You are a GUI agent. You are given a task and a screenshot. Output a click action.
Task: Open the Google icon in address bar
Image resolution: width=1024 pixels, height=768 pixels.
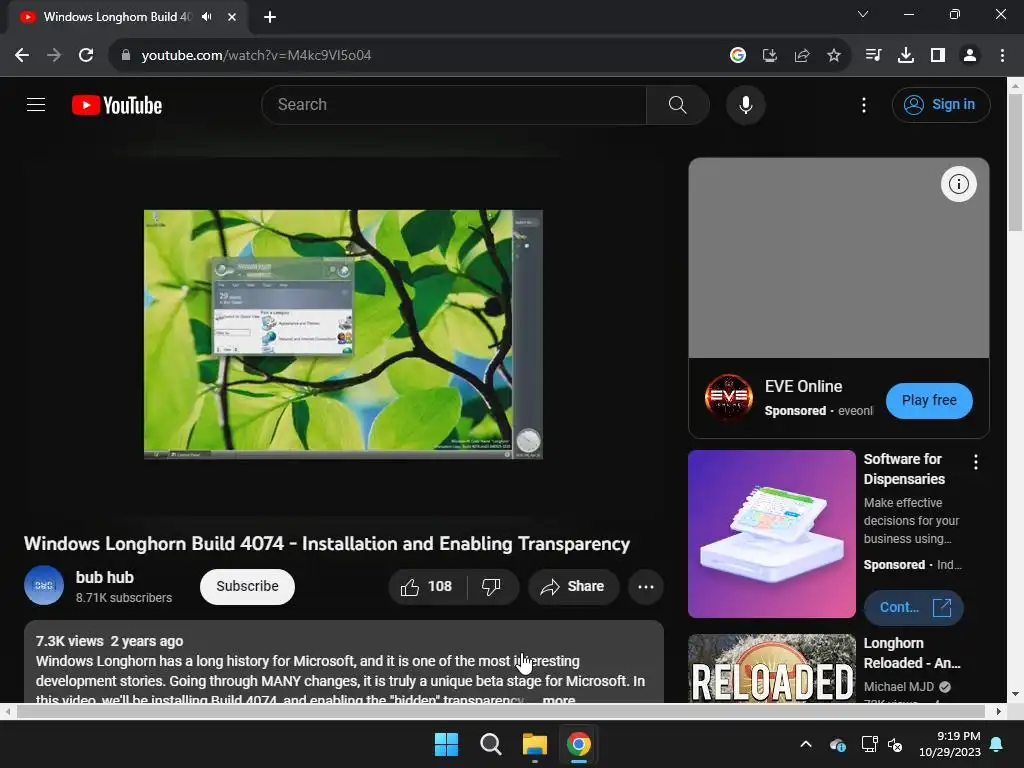click(737, 56)
